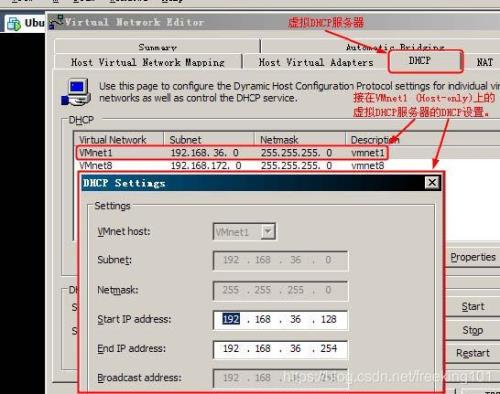Image resolution: width=500 pixels, height=394 pixels.
Task: Select the VMnet1 row in DHCP list
Action: (232, 153)
